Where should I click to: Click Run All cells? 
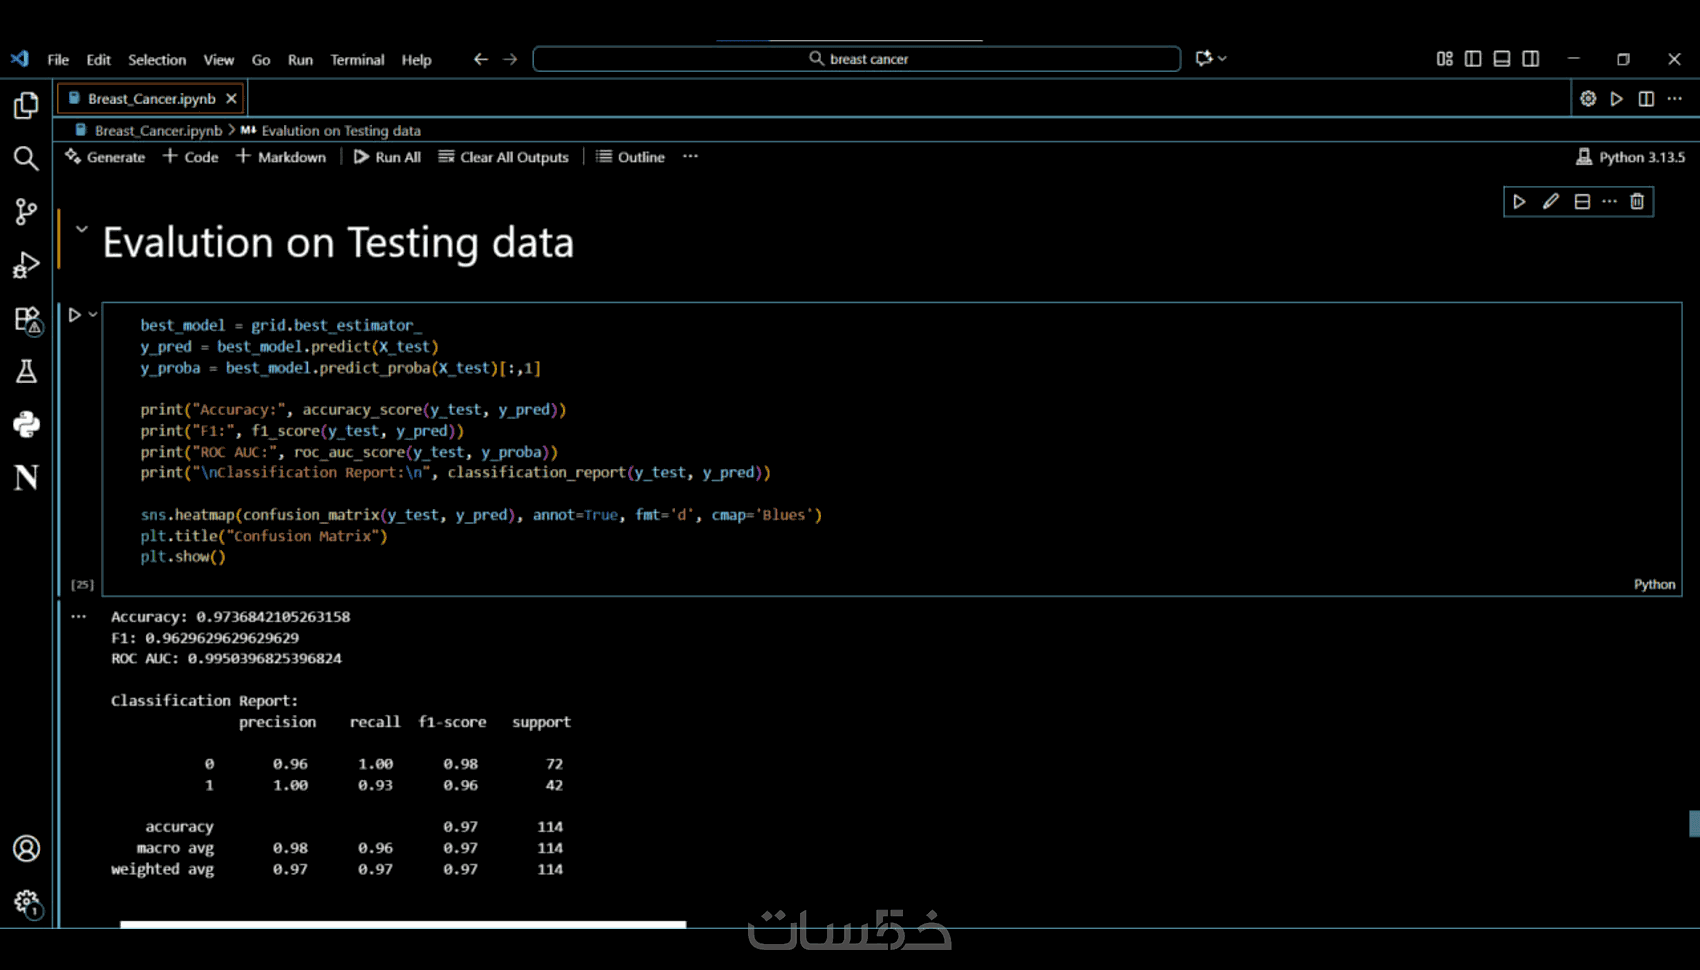tap(387, 157)
